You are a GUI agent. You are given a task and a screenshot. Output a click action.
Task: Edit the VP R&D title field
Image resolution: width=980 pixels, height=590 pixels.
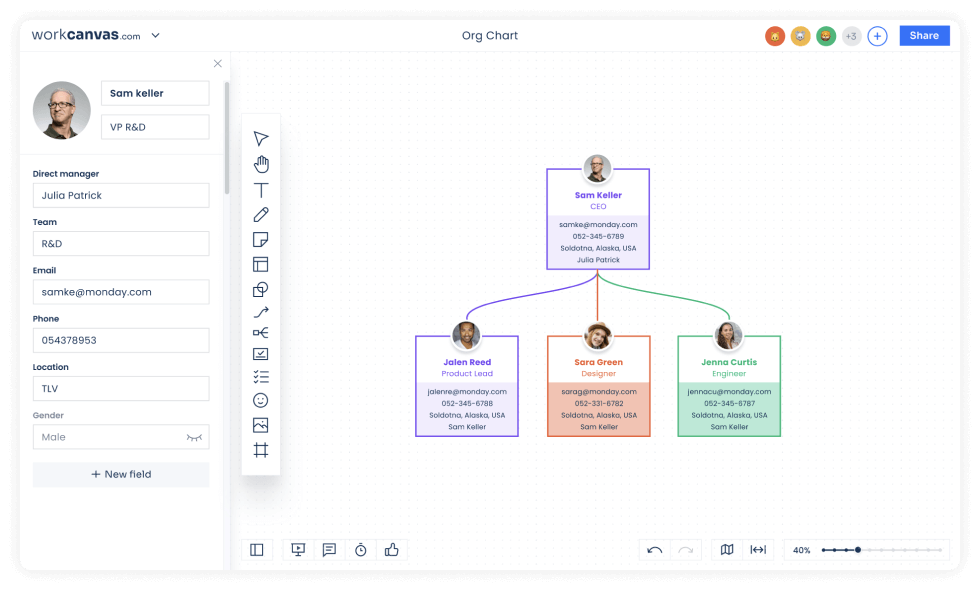pyautogui.click(x=155, y=127)
